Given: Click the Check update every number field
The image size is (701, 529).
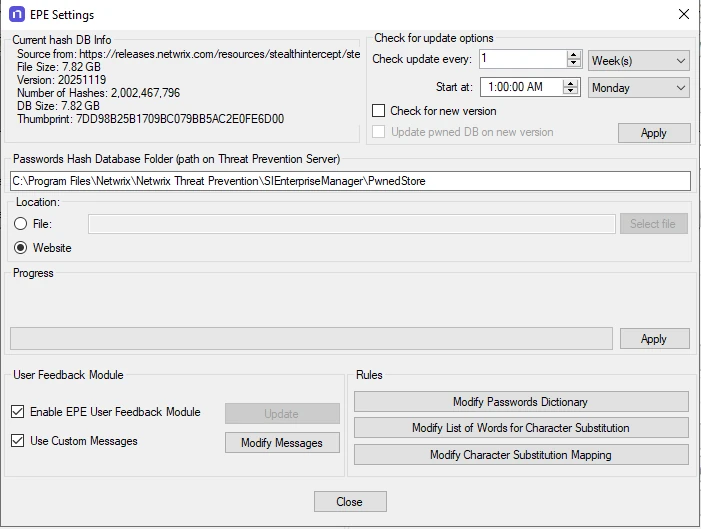Looking at the screenshot, I should 523,59.
